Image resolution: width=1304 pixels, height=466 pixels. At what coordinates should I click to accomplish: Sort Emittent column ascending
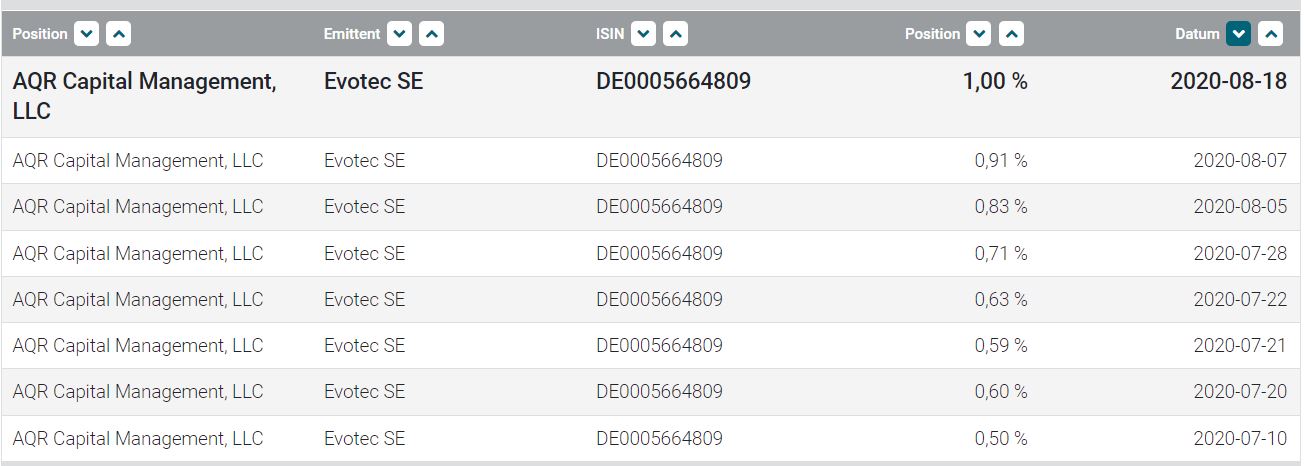point(431,34)
